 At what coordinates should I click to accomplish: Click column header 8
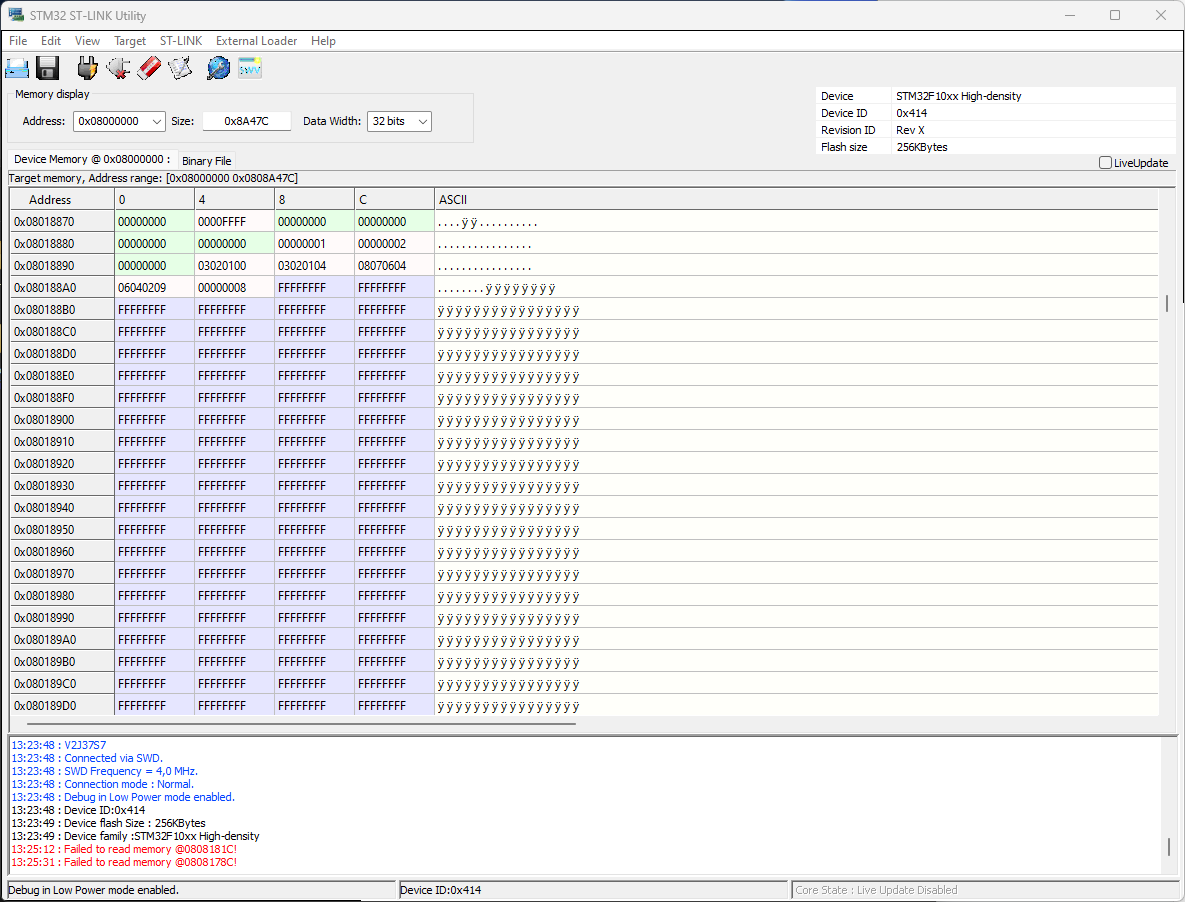click(x=314, y=199)
